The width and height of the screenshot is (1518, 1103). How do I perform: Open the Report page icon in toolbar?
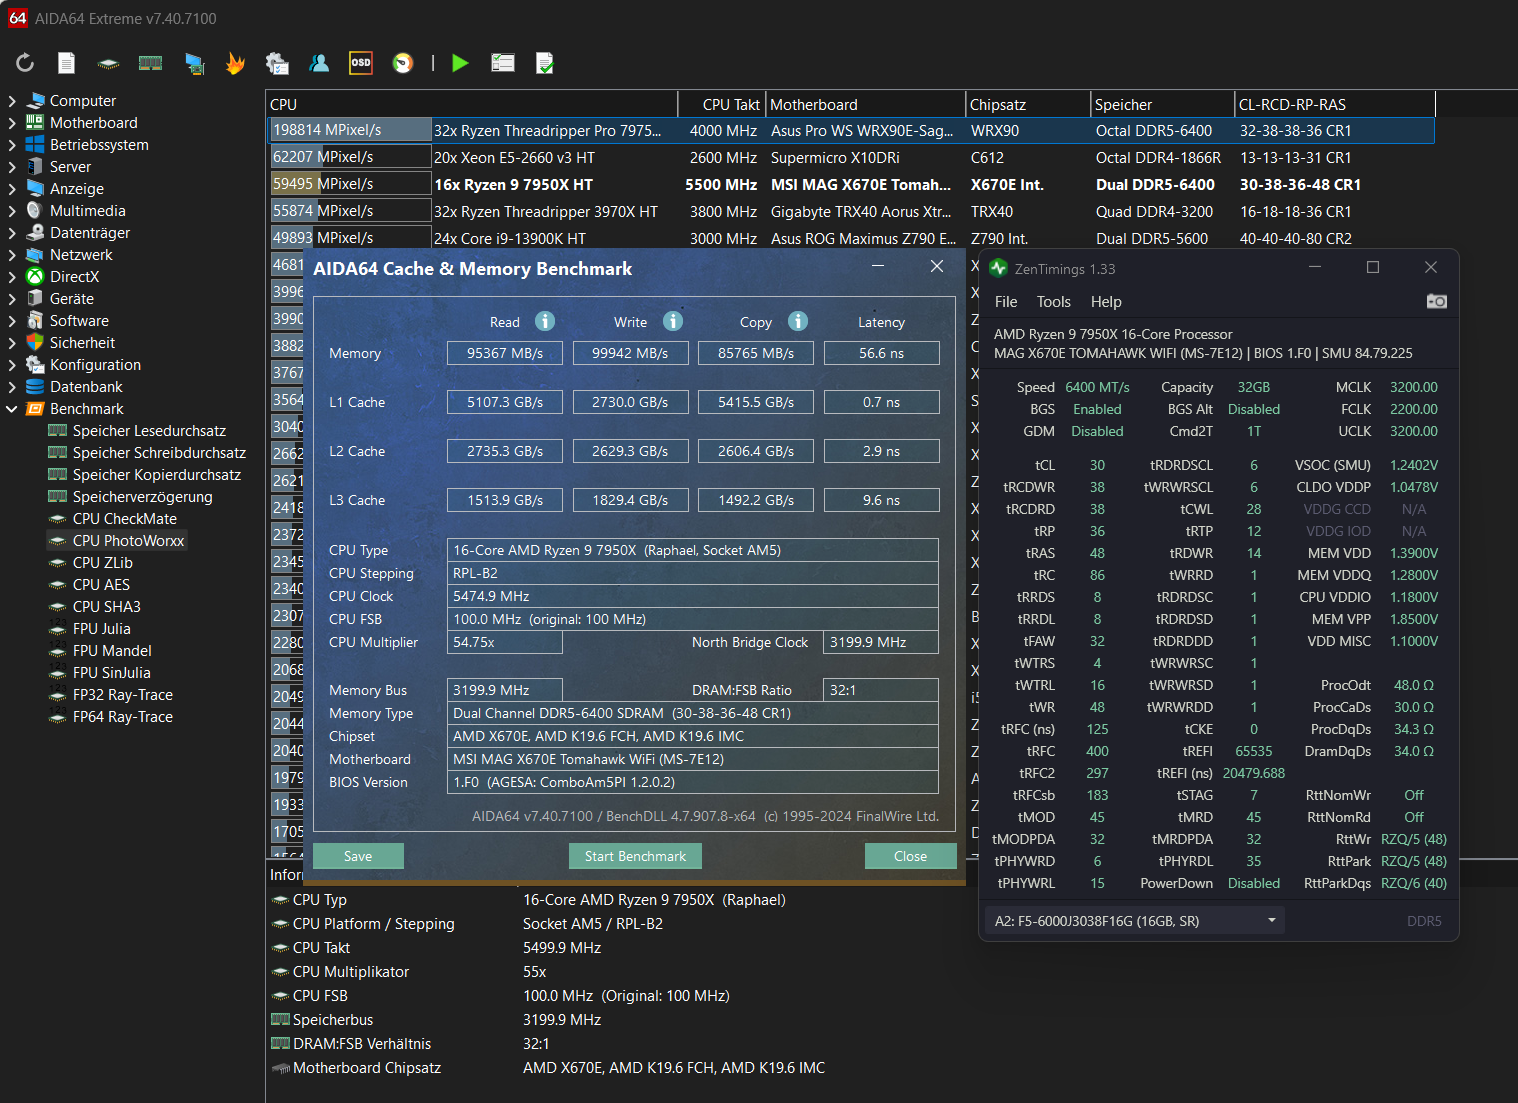(66, 63)
